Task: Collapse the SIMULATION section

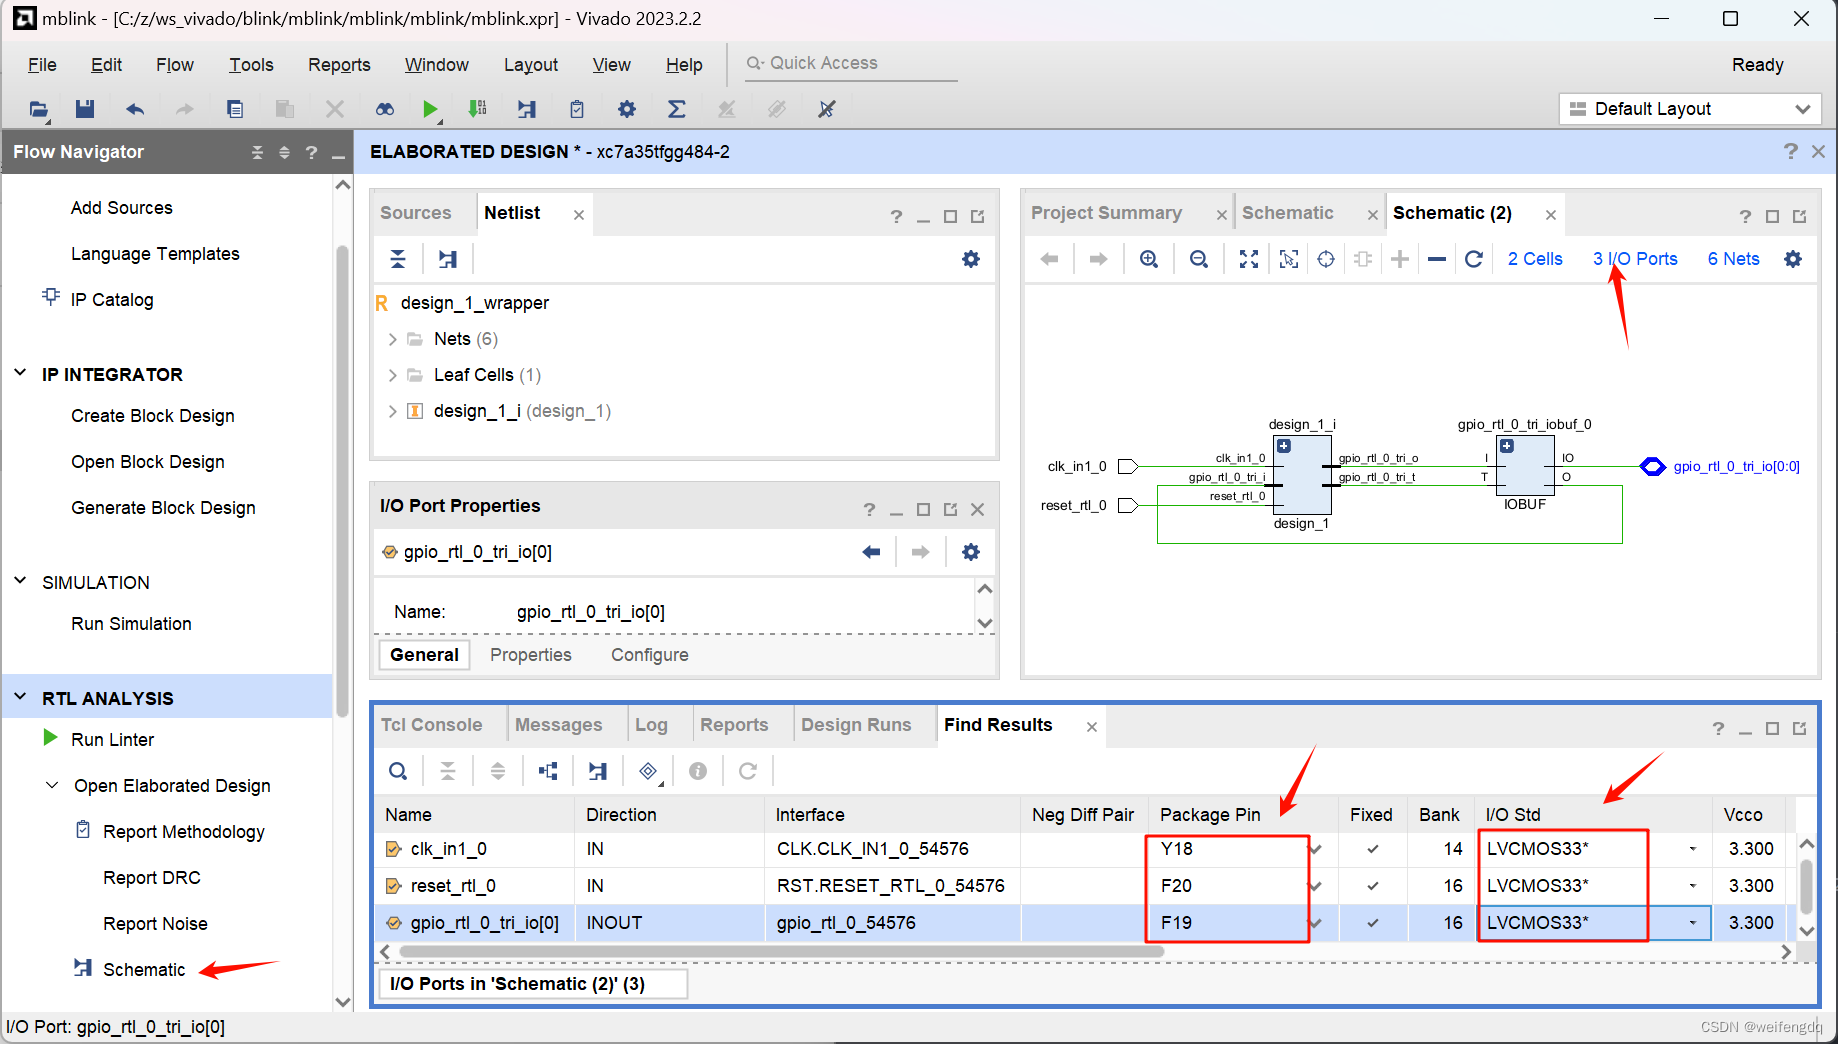Action: (x=20, y=581)
